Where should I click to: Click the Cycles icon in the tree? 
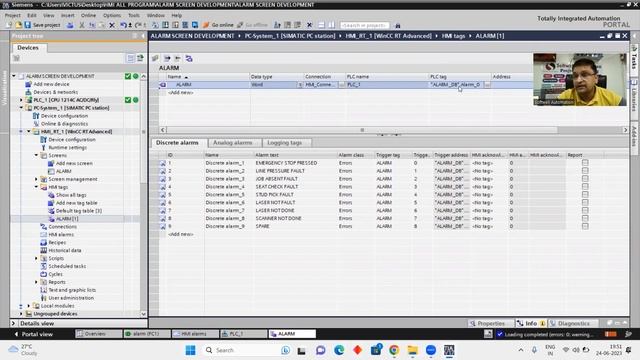(x=43, y=274)
